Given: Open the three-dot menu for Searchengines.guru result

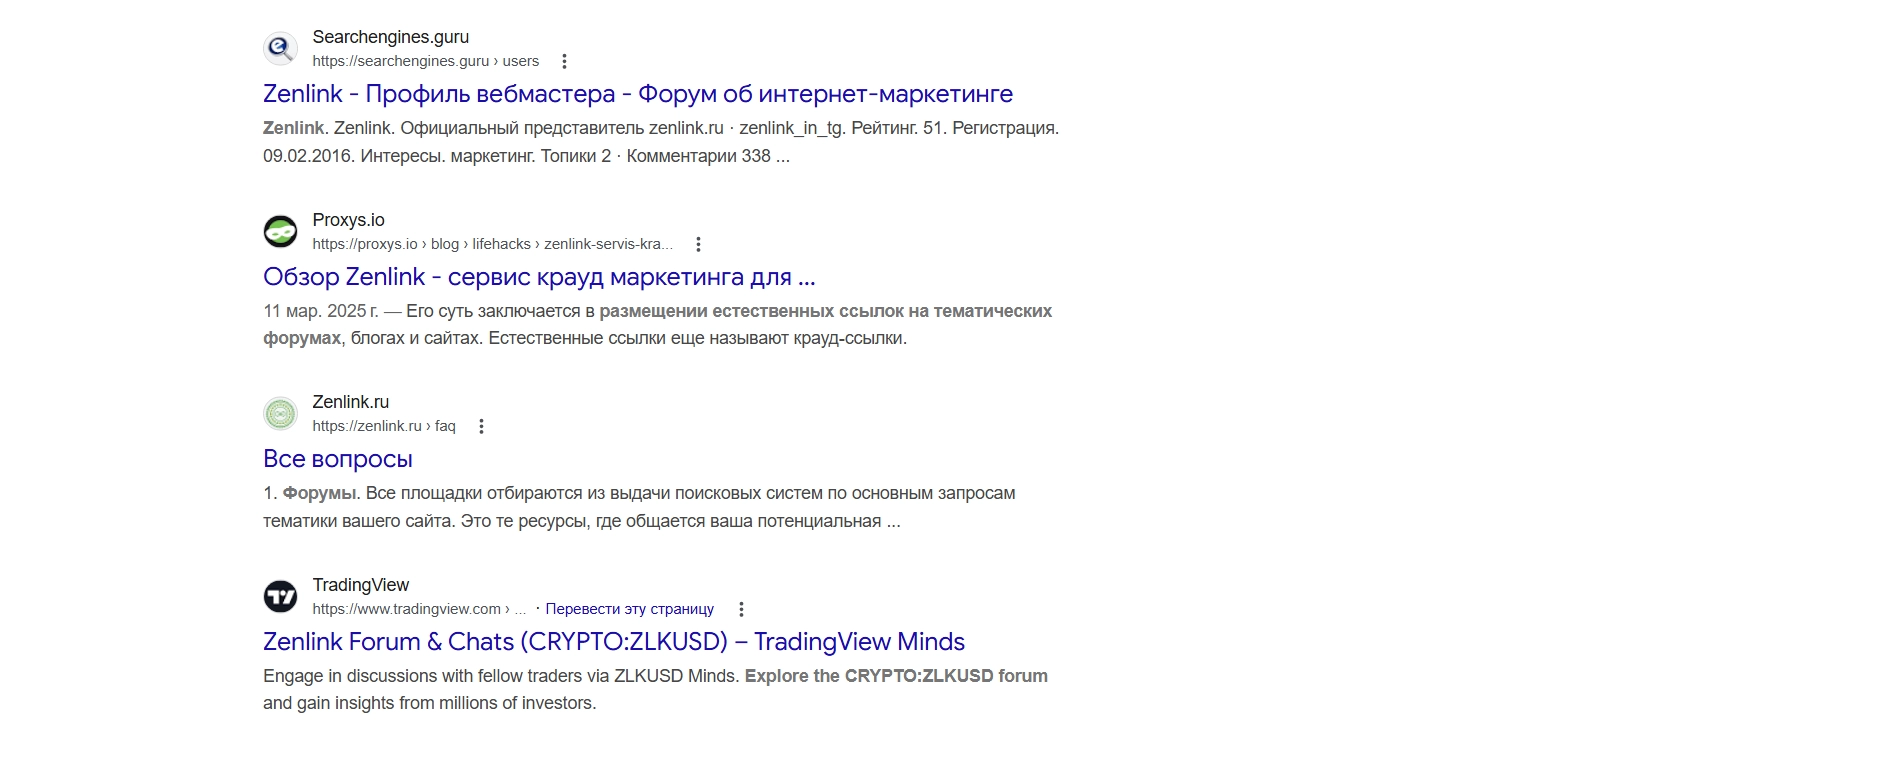Looking at the screenshot, I should tap(564, 61).
